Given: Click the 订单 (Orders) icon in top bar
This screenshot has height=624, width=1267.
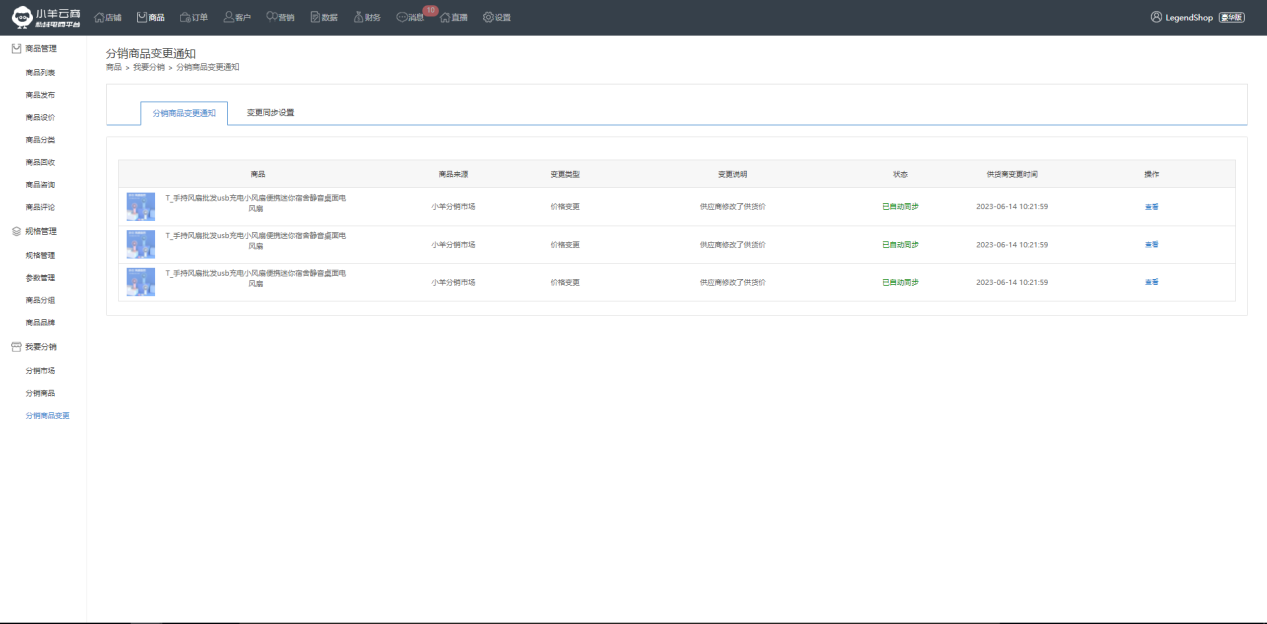Looking at the screenshot, I should click(186, 17).
